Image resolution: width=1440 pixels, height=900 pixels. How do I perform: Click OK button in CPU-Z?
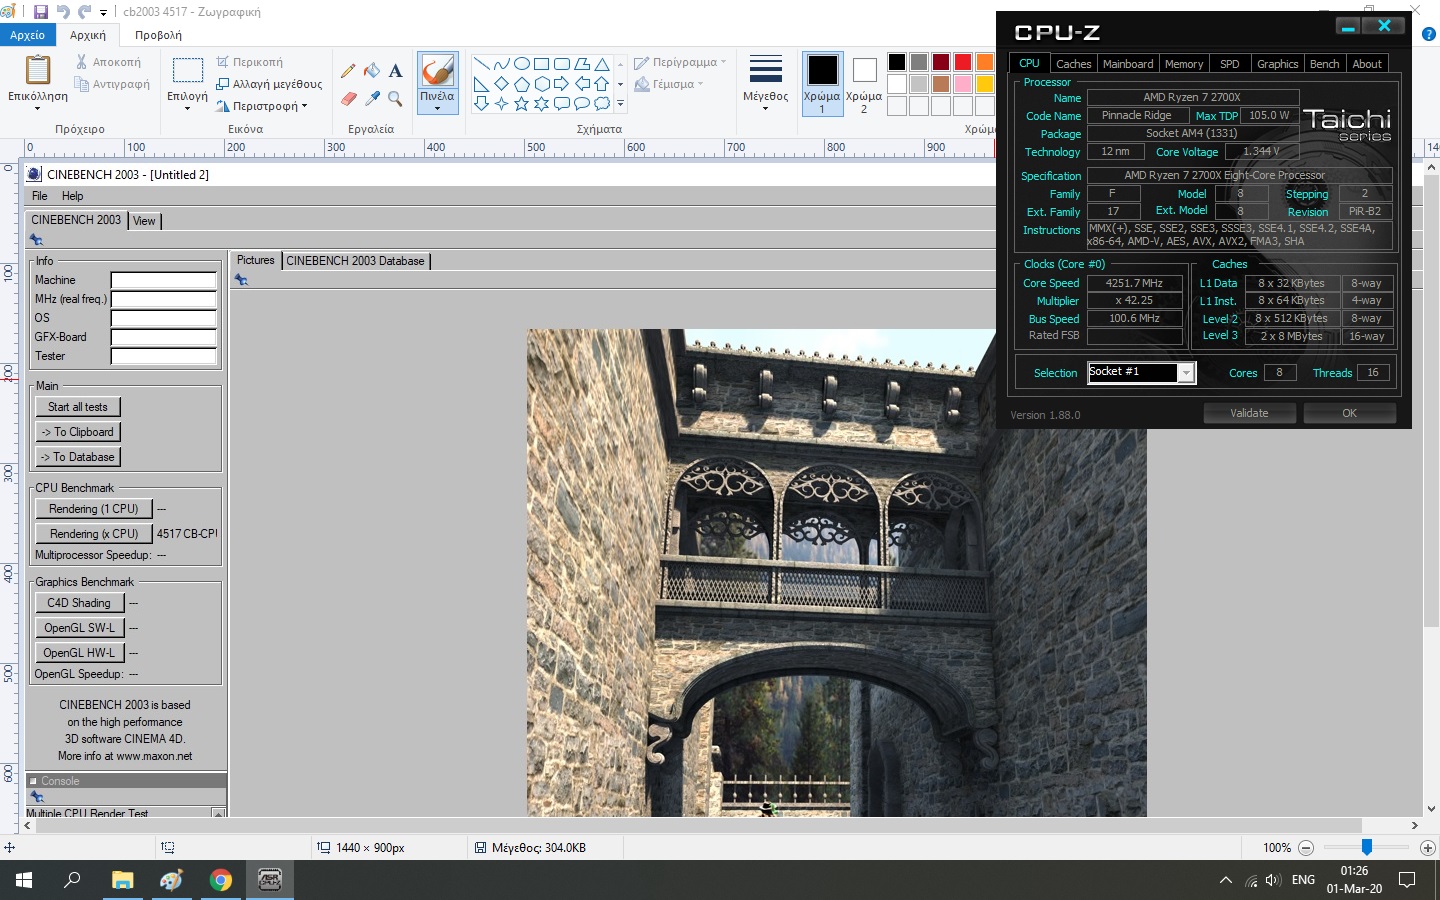[1349, 413]
